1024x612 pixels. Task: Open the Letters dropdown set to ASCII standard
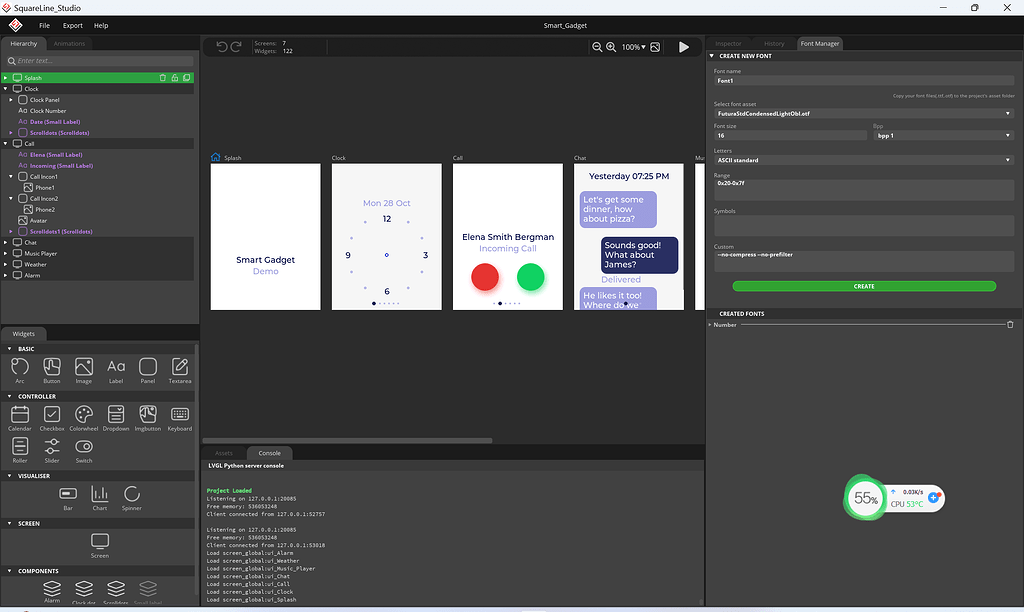point(864,160)
